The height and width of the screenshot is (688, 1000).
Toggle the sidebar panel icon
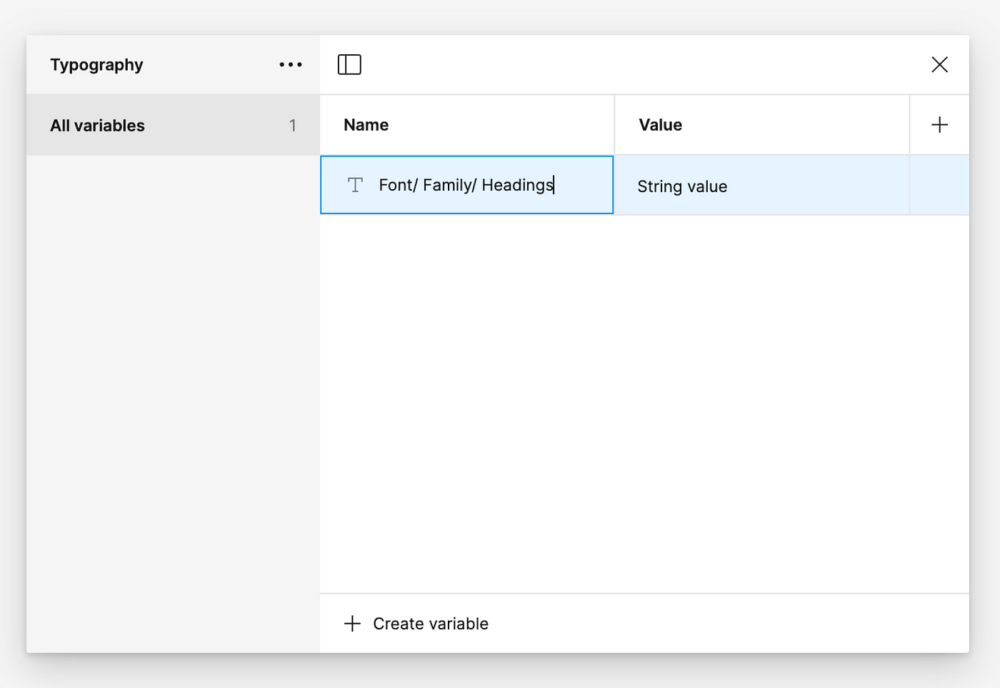349,64
